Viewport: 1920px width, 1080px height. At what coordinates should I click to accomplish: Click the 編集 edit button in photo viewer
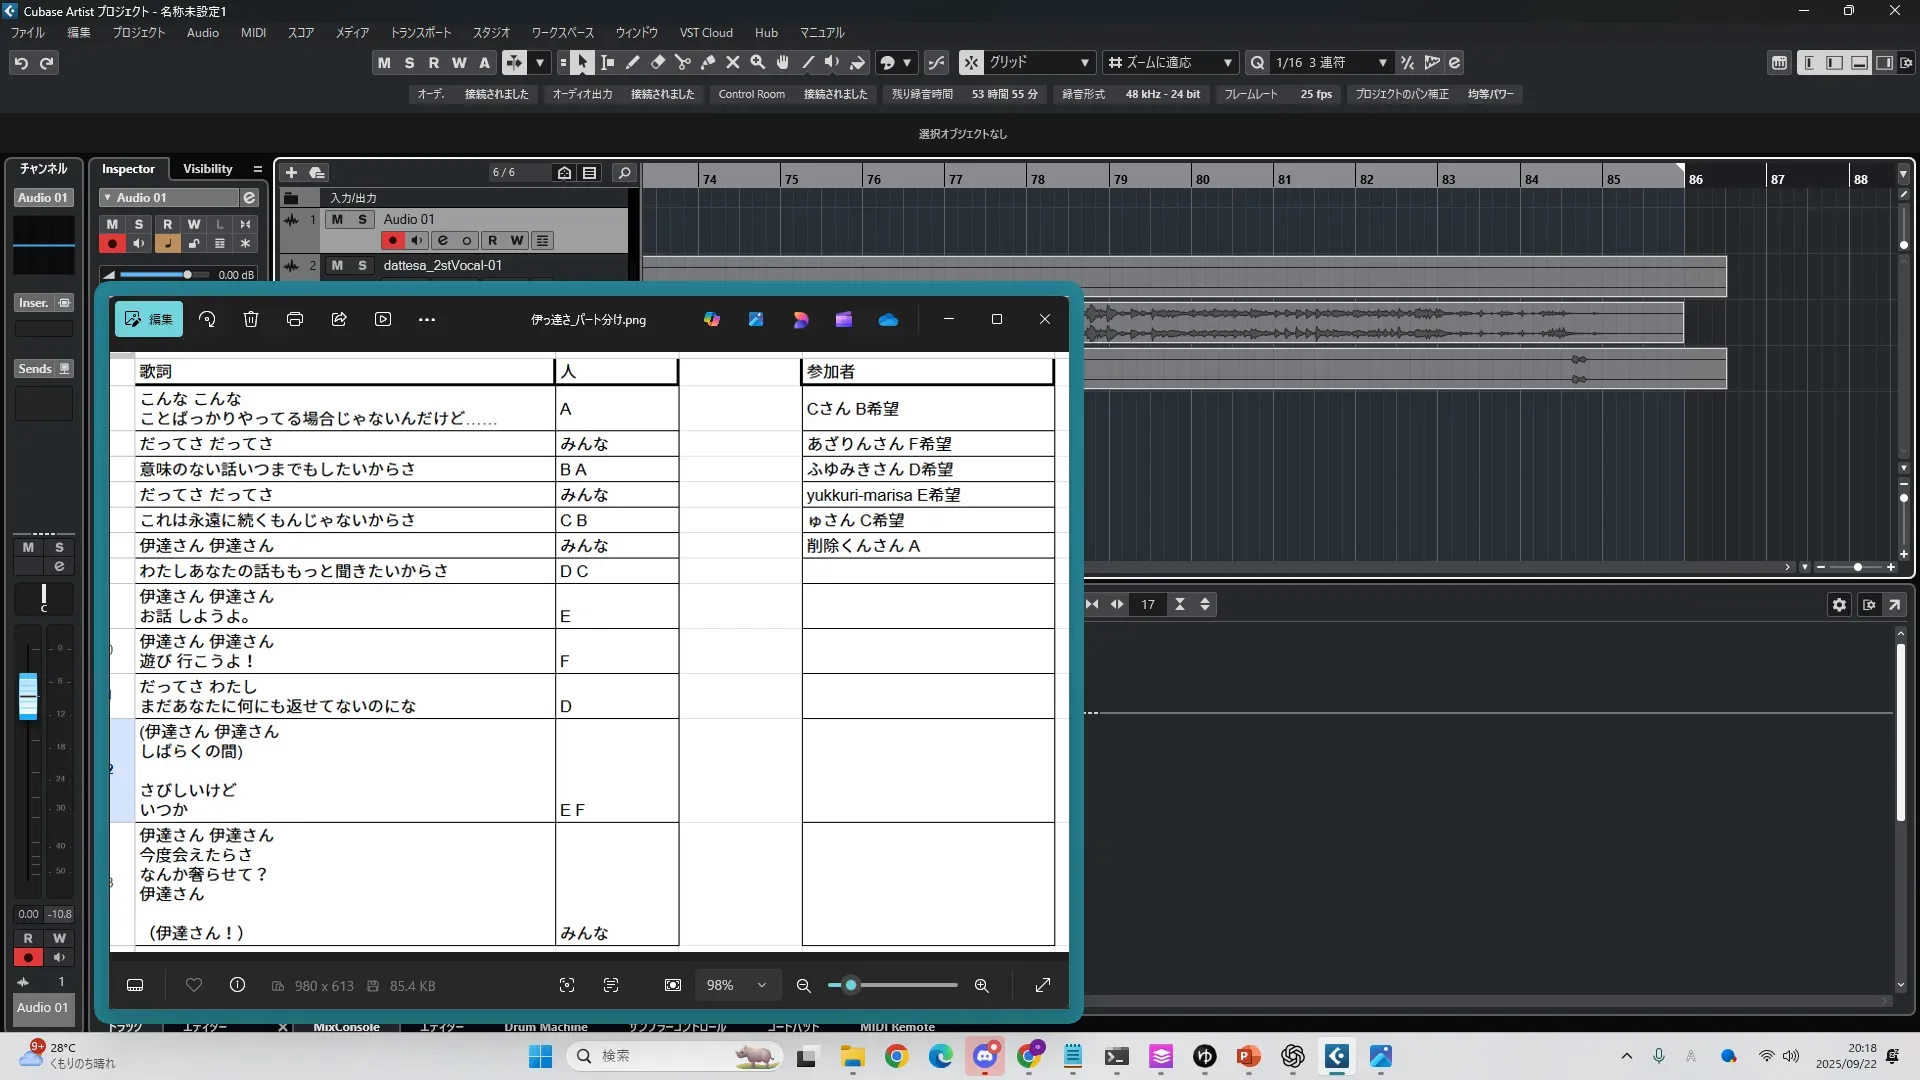tap(149, 320)
